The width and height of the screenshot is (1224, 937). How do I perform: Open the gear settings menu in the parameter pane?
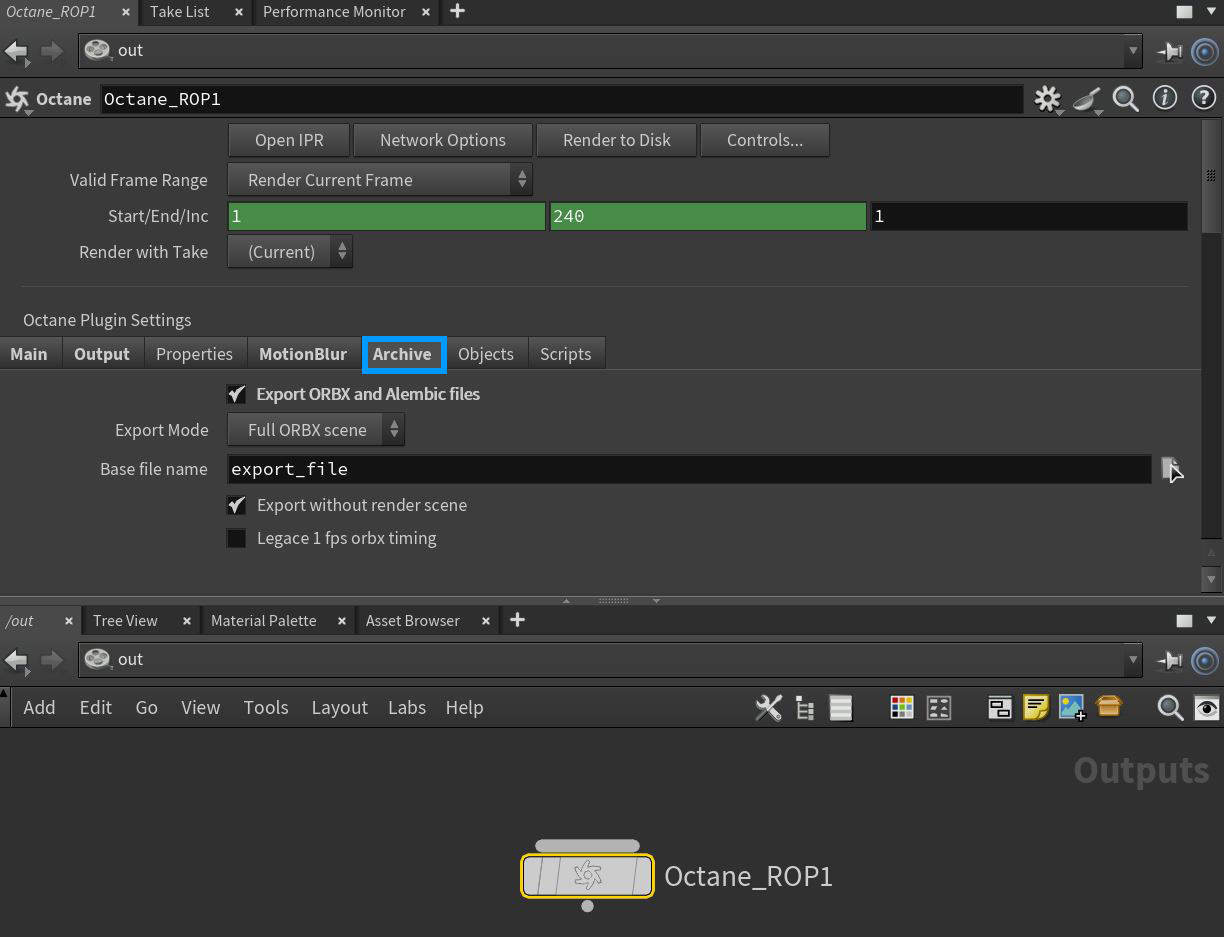pos(1046,99)
